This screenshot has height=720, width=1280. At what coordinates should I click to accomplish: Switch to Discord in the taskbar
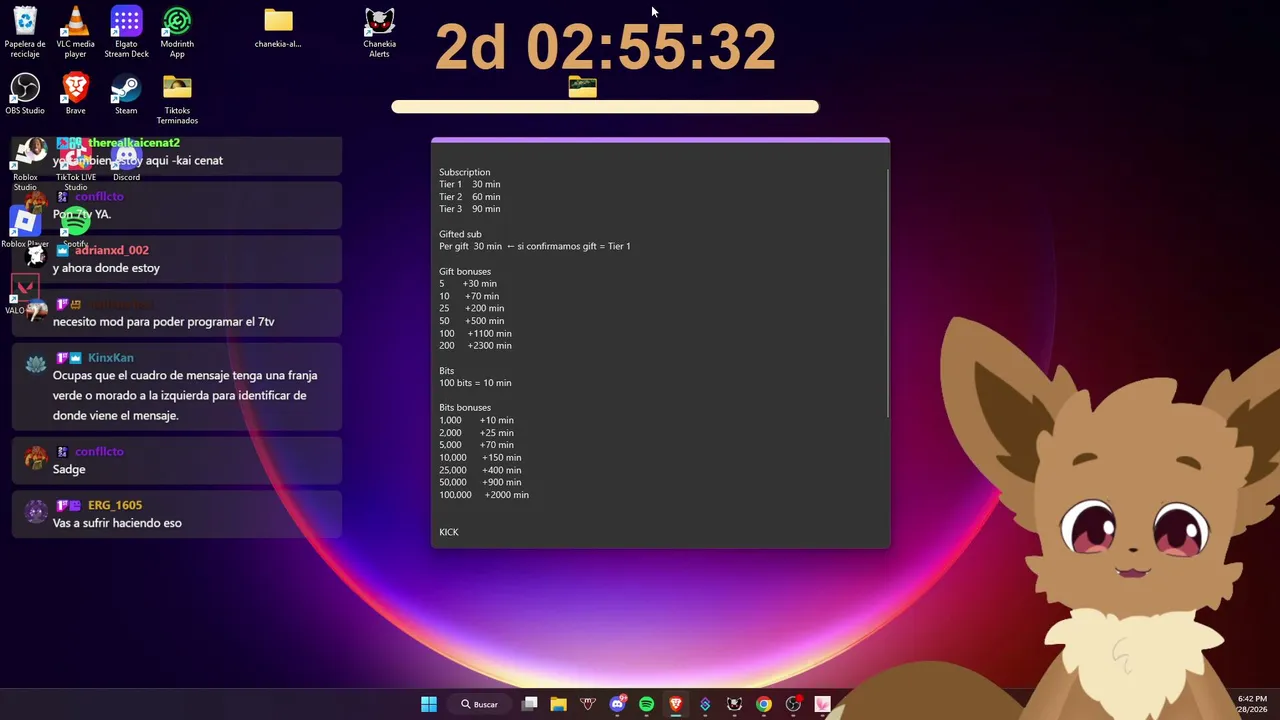pos(617,704)
